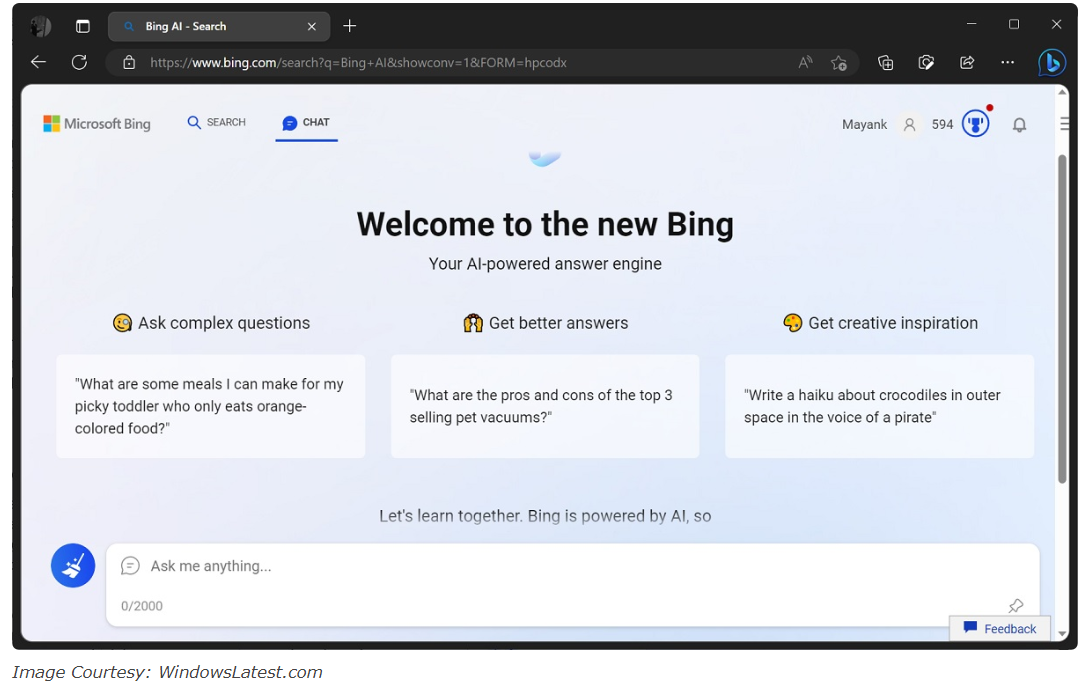The height and width of the screenshot is (682, 1082).
Task: Click the 'Your AI-powered answer engine' subtitle
Action: click(x=545, y=264)
